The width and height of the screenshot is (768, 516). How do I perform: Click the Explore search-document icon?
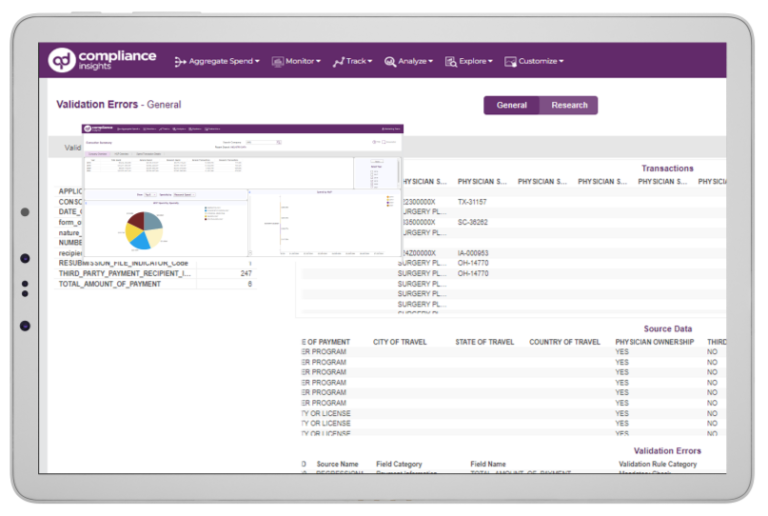coord(451,62)
